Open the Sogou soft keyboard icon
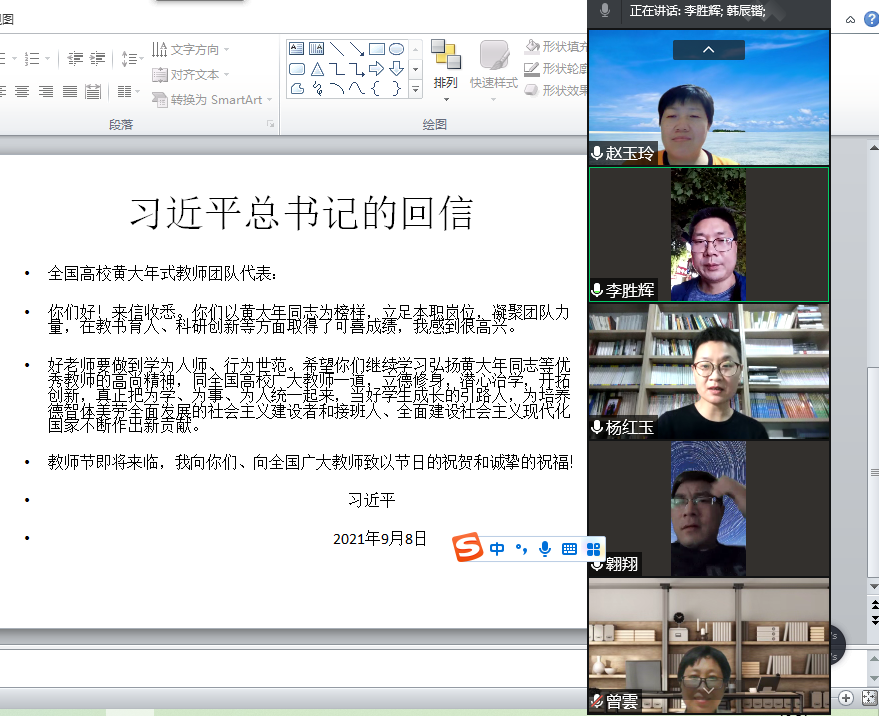 (569, 548)
